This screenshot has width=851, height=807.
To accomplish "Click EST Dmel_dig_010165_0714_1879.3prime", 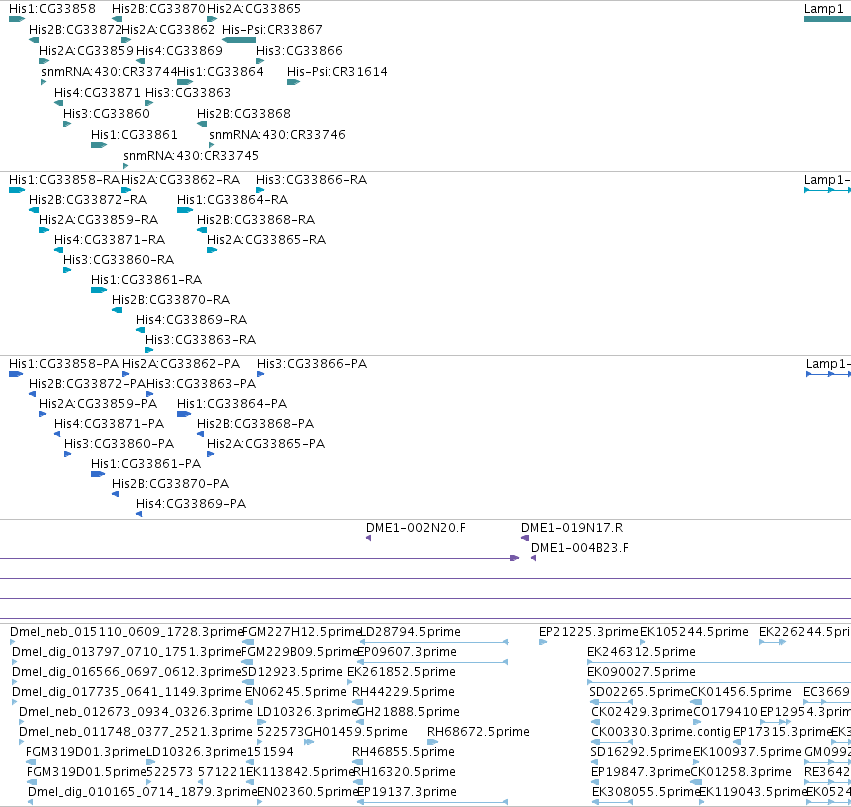I will pos(142,792).
